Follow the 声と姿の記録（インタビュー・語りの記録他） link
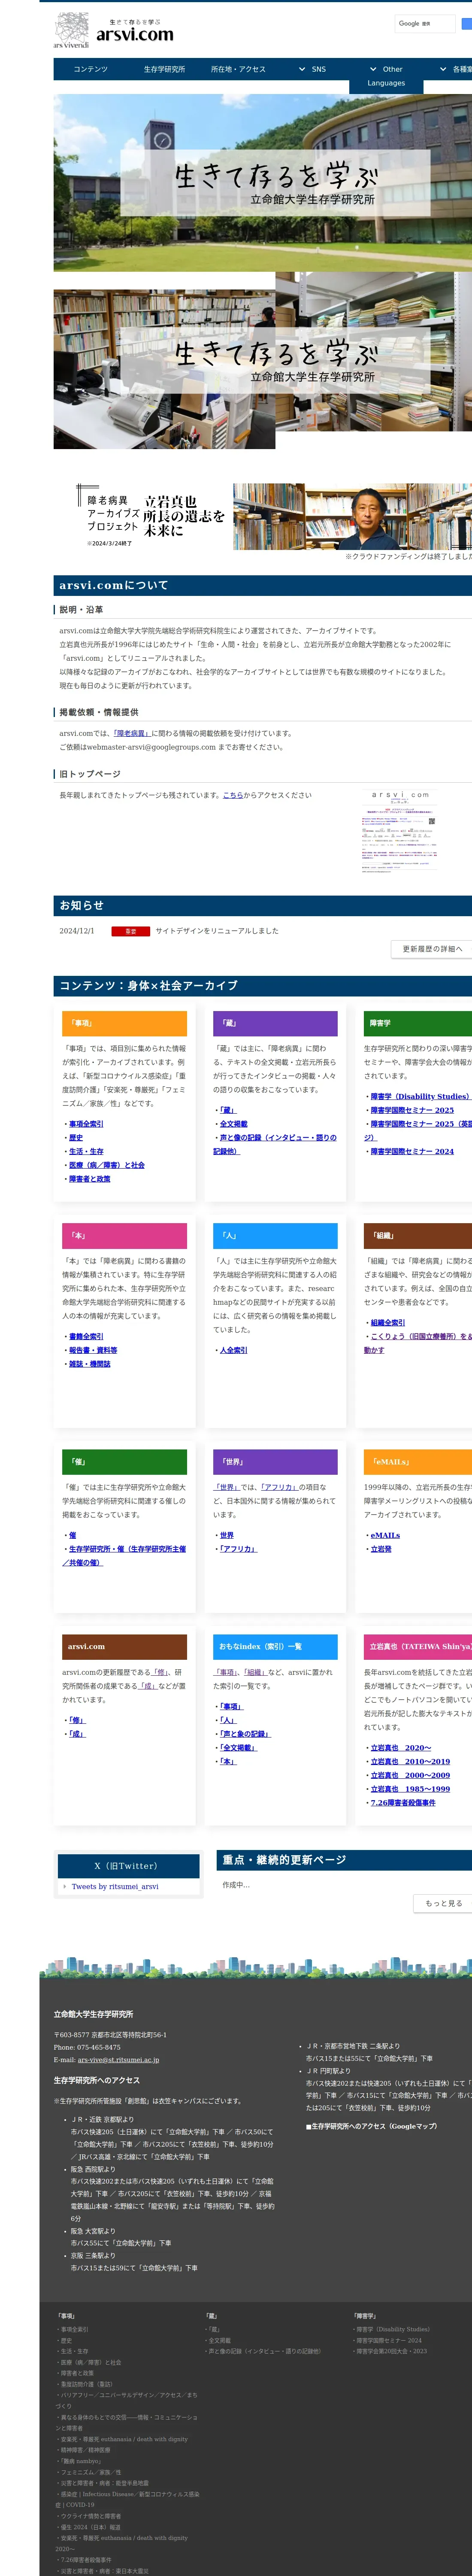Image resolution: width=472 pixels, height=2576 pixels. pyautogui.click(x=275, y=1144)
